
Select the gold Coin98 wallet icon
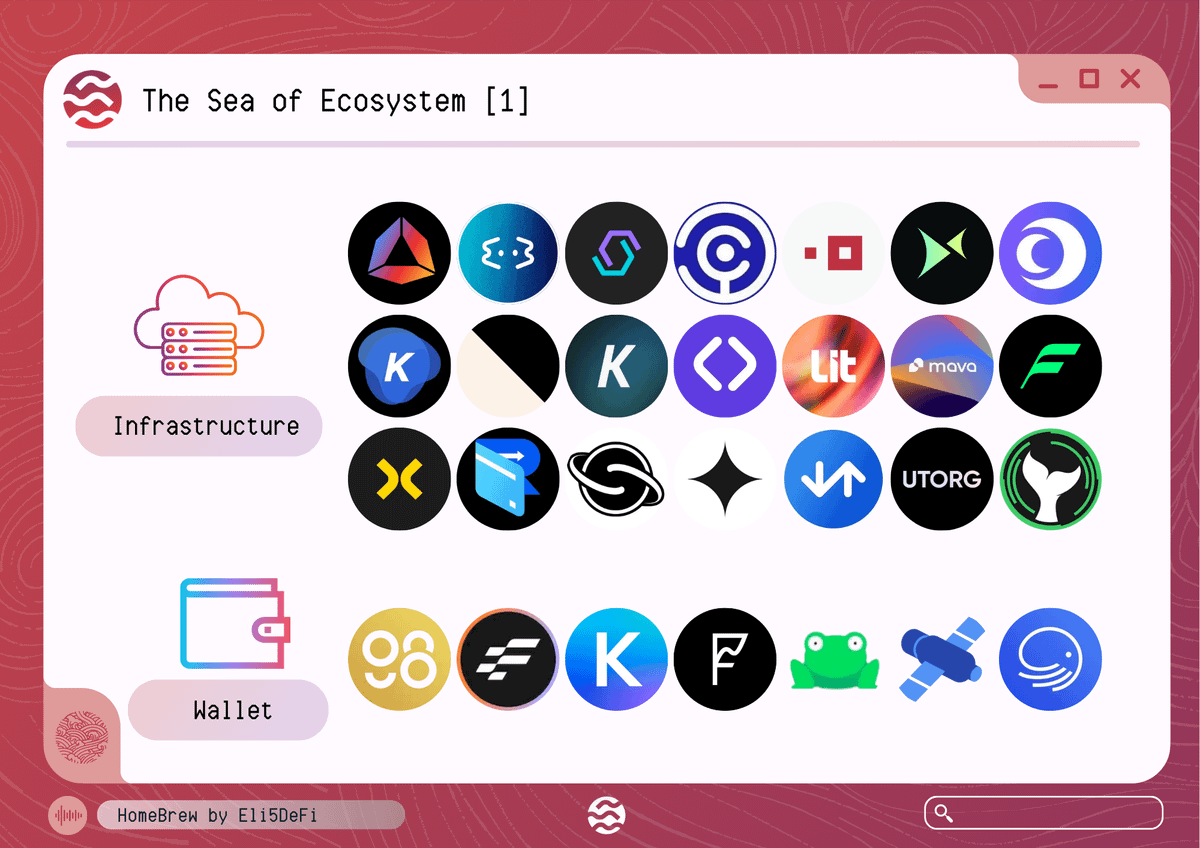click(399, 659)
